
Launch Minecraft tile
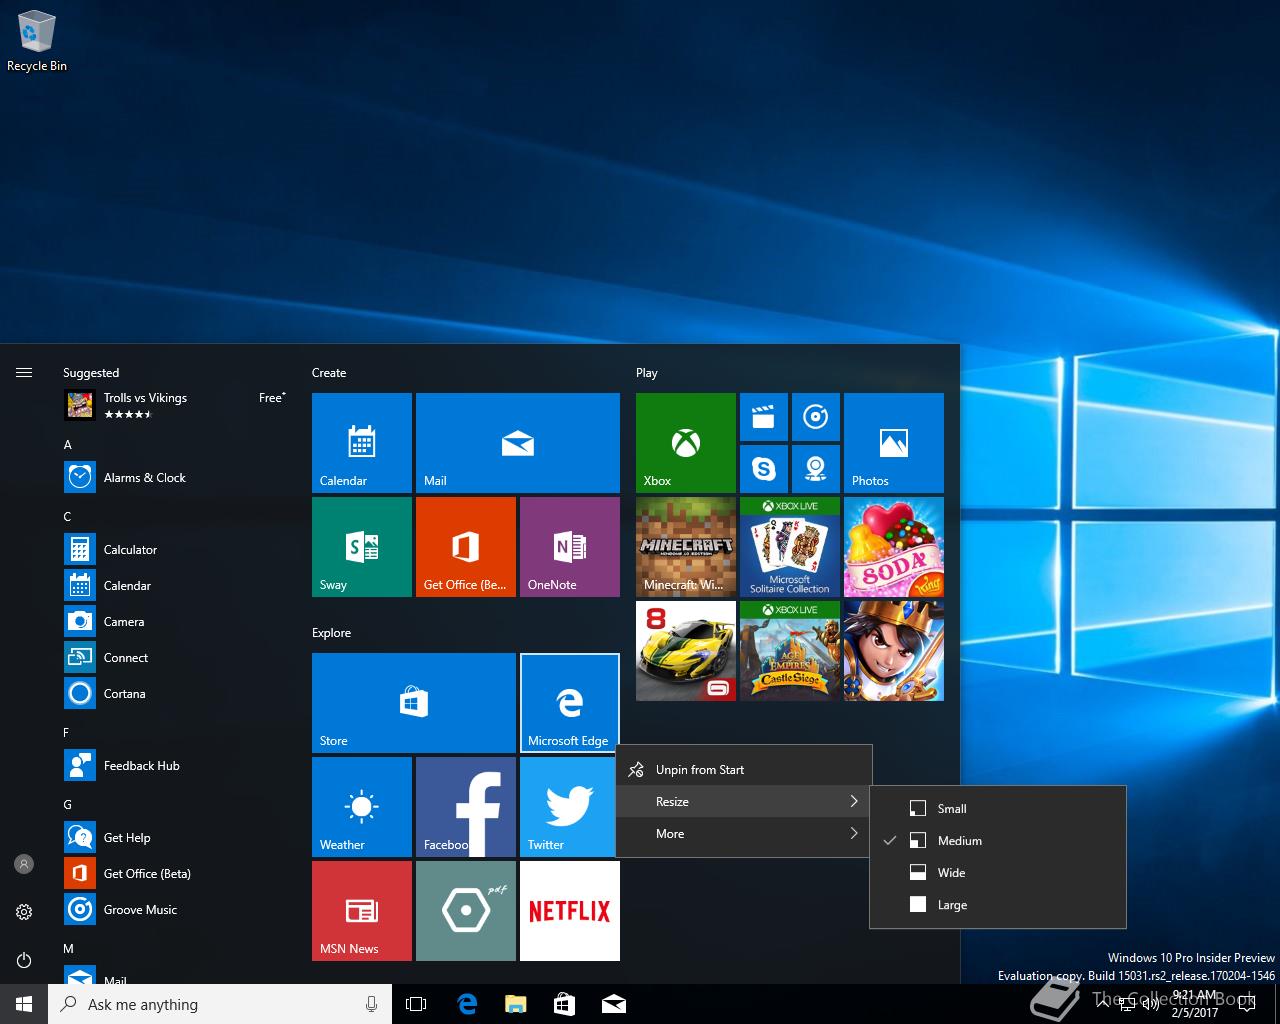coord(686,547)
